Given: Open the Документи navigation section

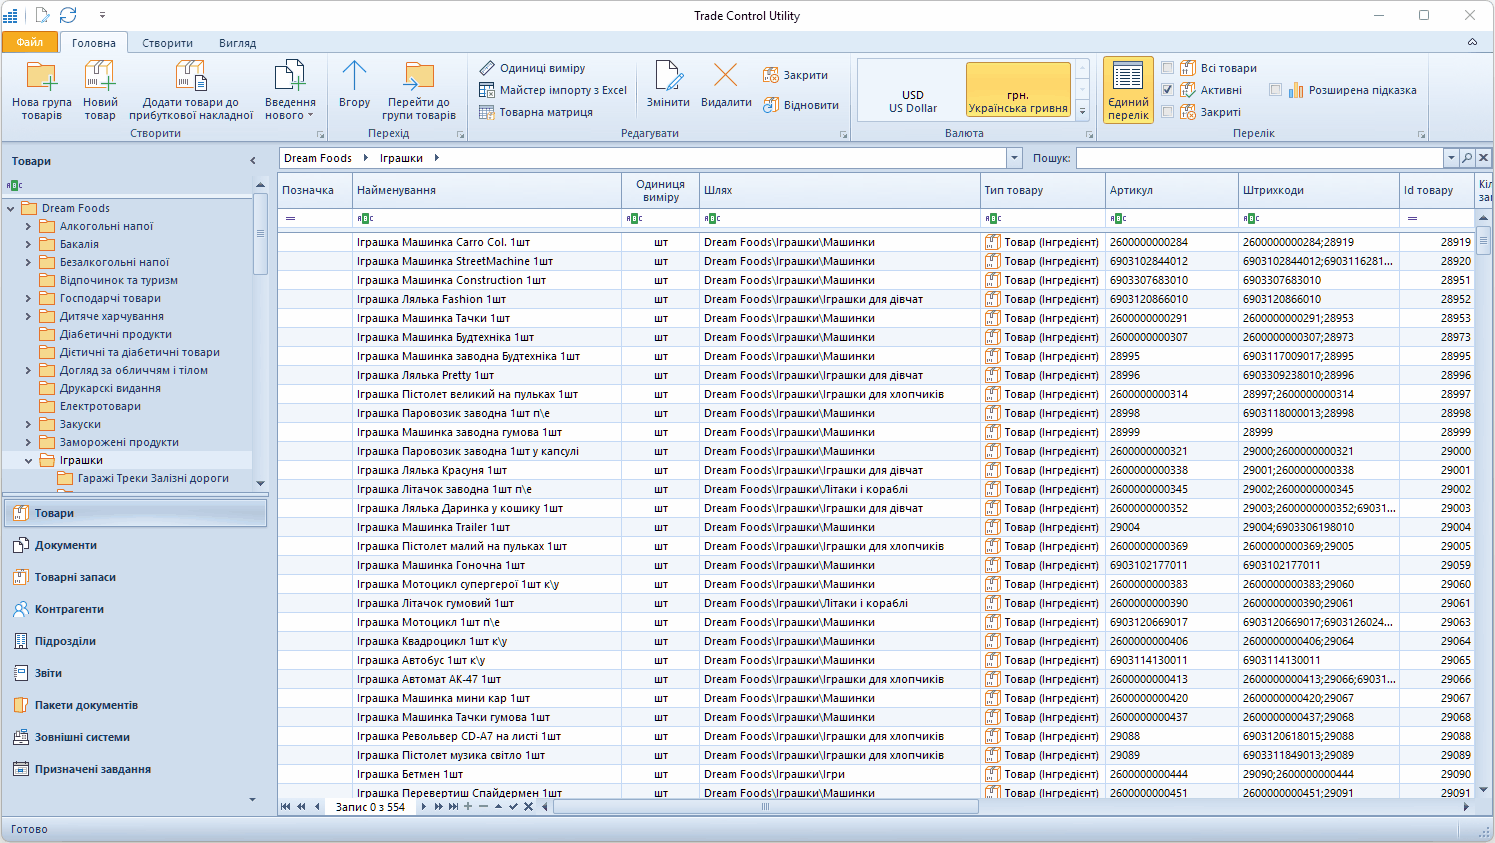Looking at the screenshot, I should (66, 545).
